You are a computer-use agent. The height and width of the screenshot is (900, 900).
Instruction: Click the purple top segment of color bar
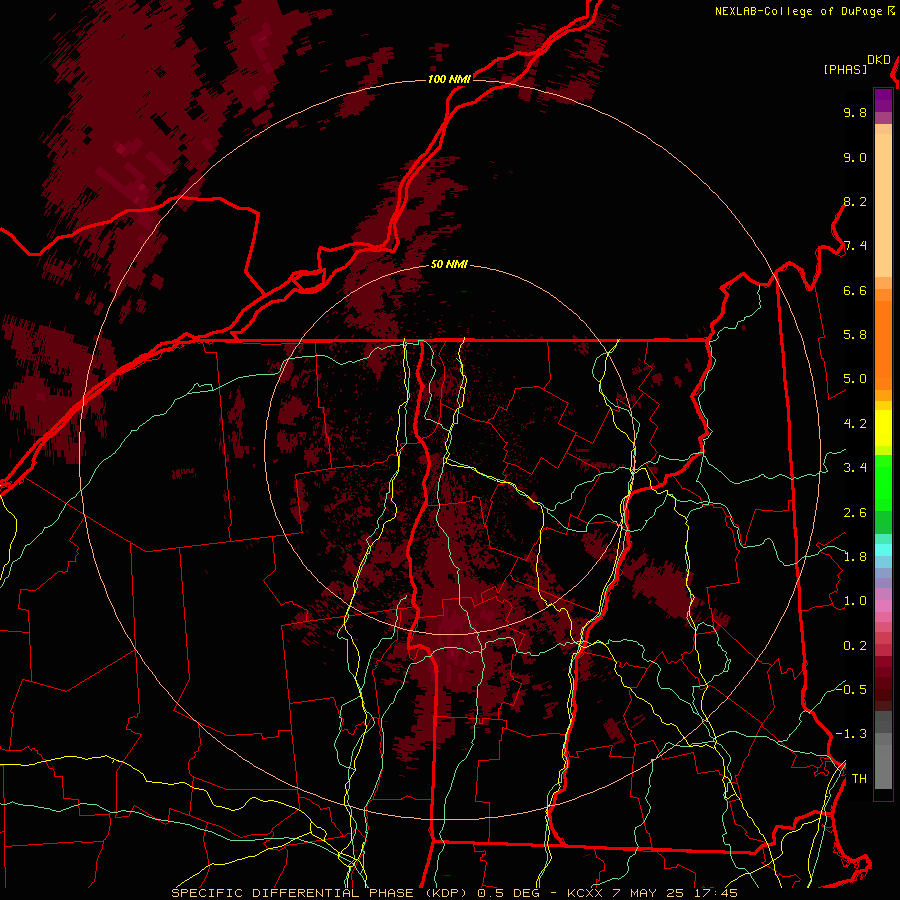(x=883, y=100)
